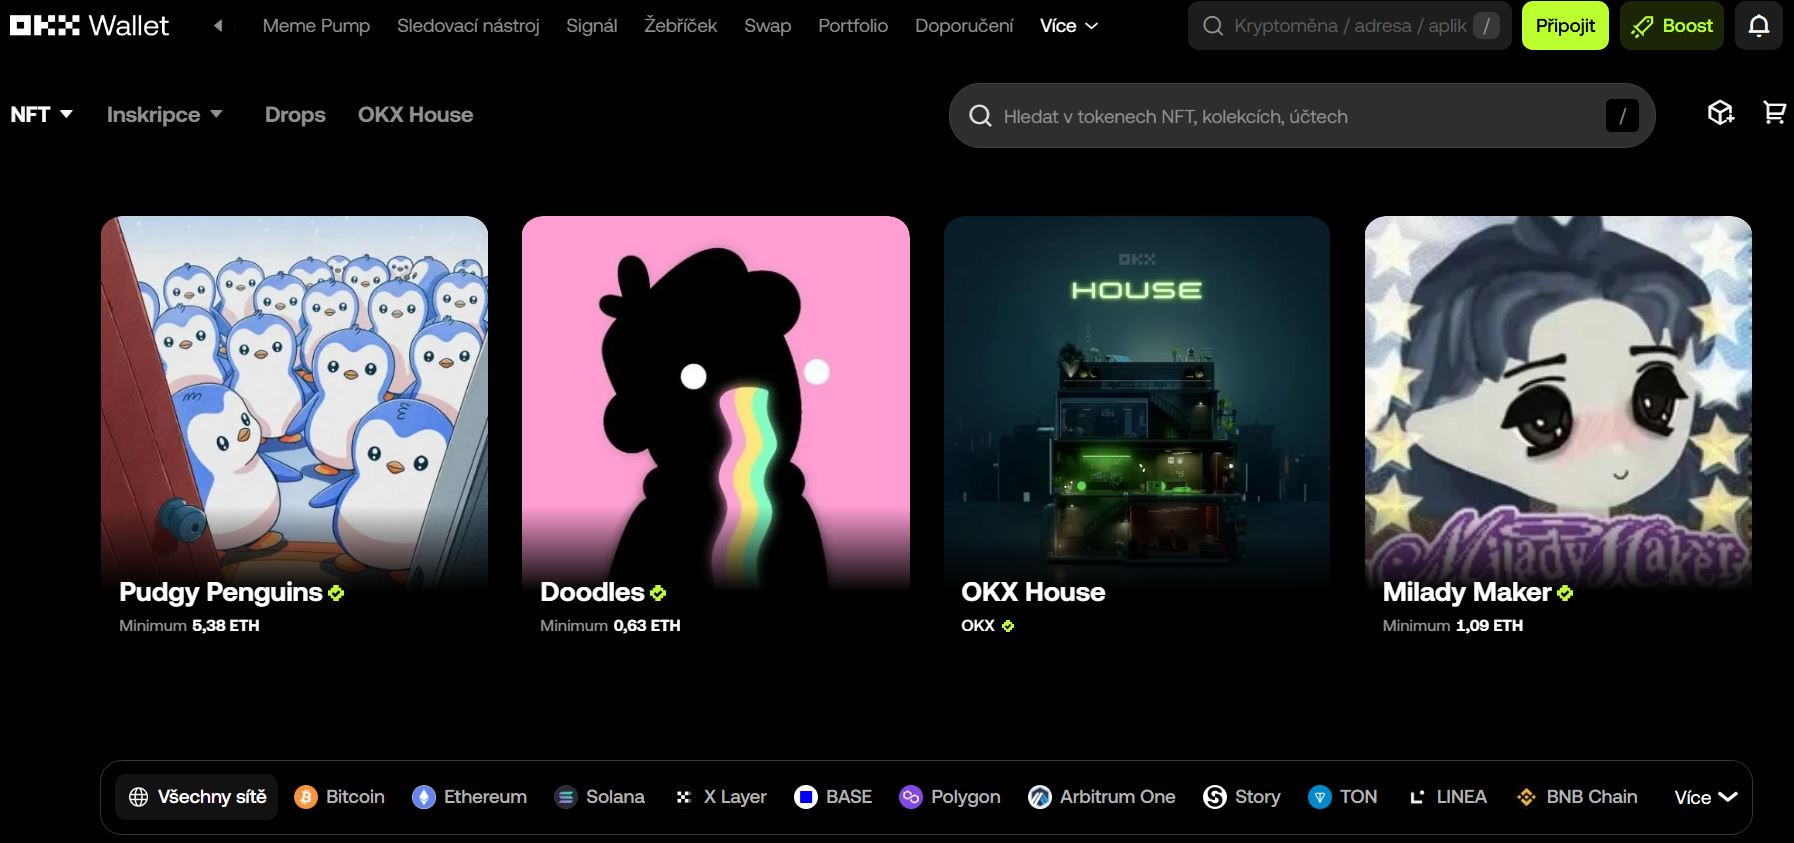1794x843 pixels.
Task: Open the Drops tab
Action: click(x=295, y=115)
